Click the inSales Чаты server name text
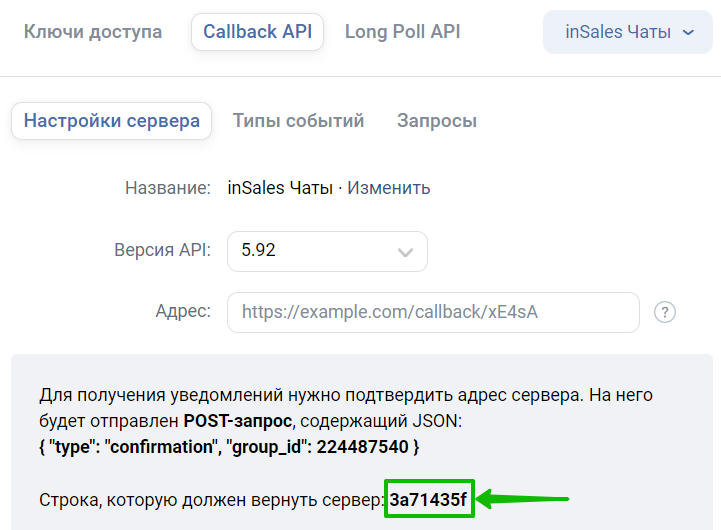The image size is (721, 530). tap(280, 188)
